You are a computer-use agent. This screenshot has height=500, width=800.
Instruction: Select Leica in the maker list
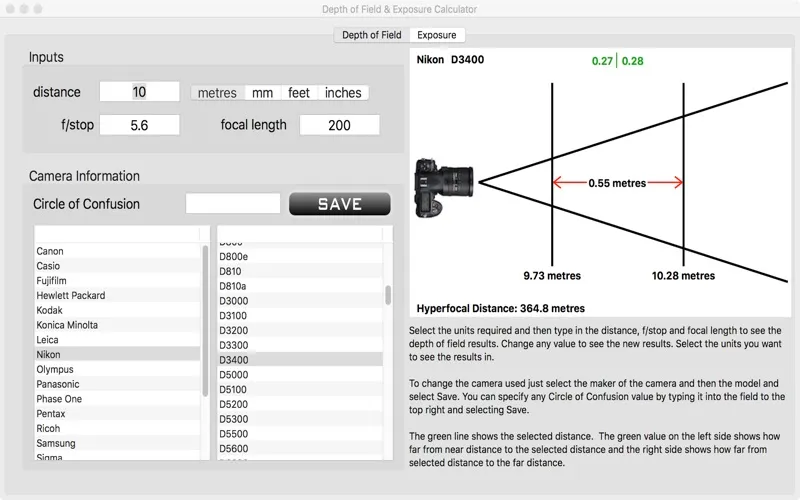pyautogui.click(x=117, y=340)
